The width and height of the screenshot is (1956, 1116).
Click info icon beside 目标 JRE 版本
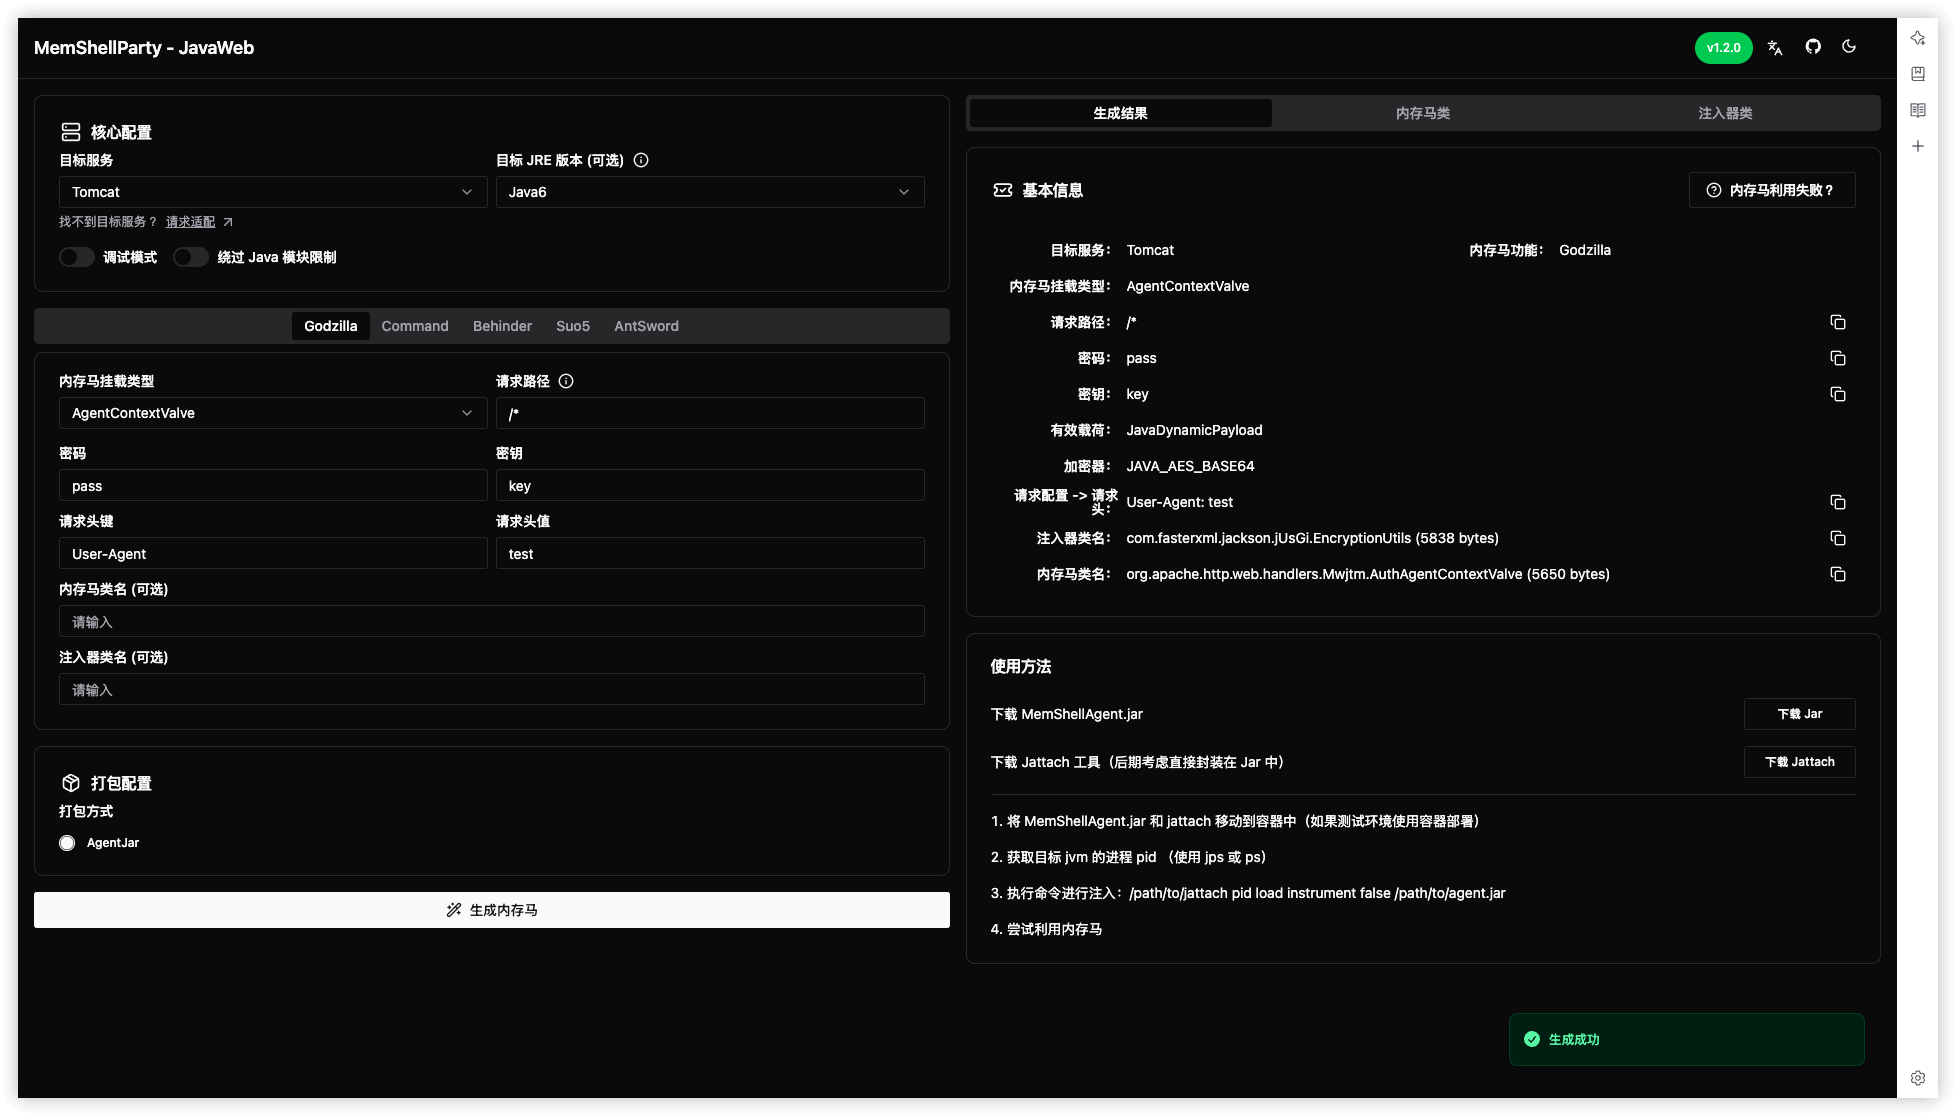click(641, 160)
